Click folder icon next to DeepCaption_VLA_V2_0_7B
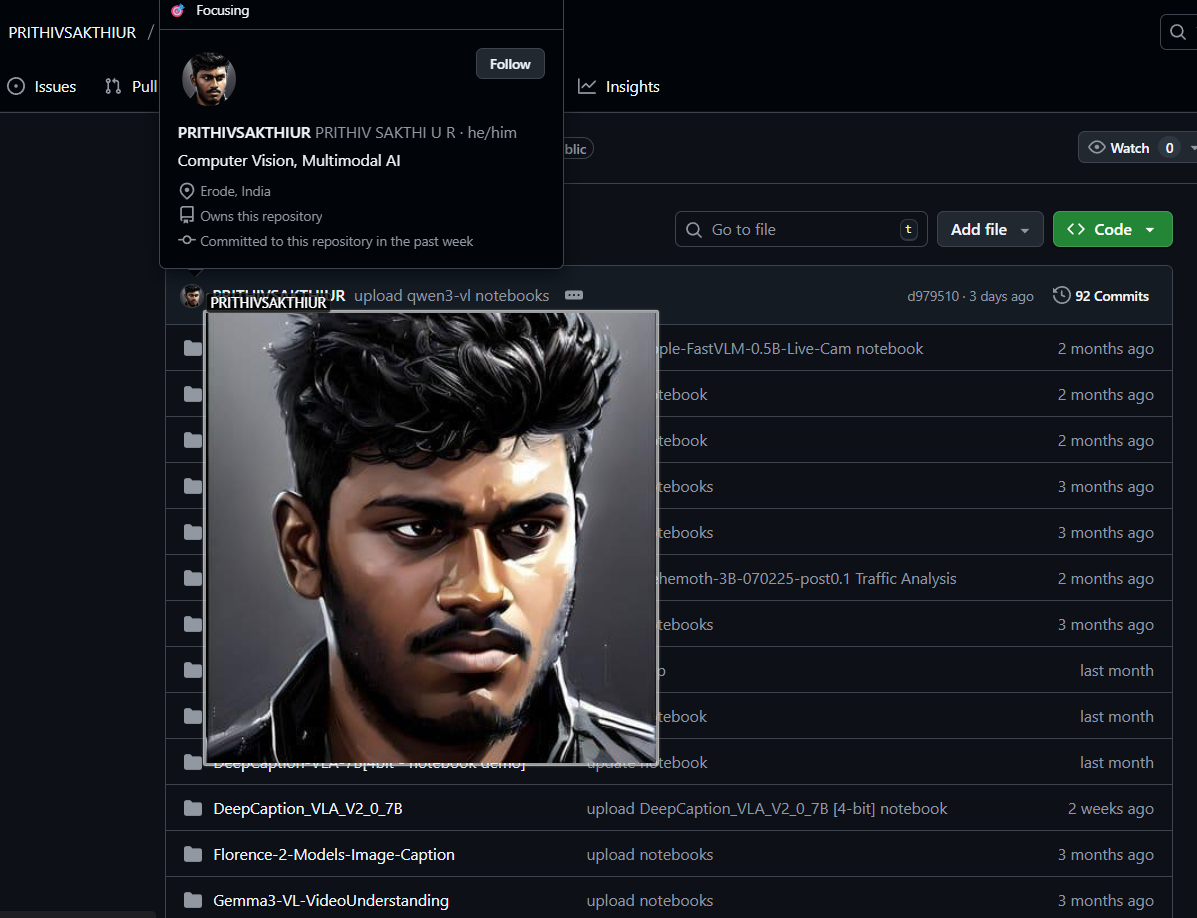This screenshot has height=918, width=1197. 193,808
